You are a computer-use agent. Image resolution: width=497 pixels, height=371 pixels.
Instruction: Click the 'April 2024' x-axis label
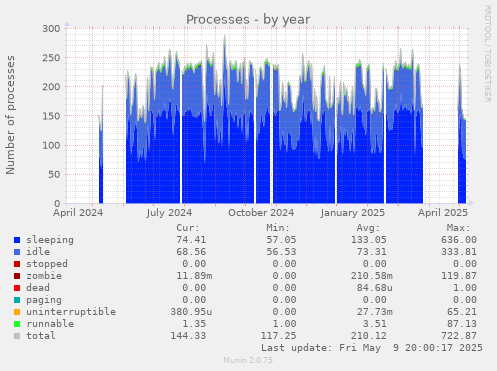click(78, 213)
